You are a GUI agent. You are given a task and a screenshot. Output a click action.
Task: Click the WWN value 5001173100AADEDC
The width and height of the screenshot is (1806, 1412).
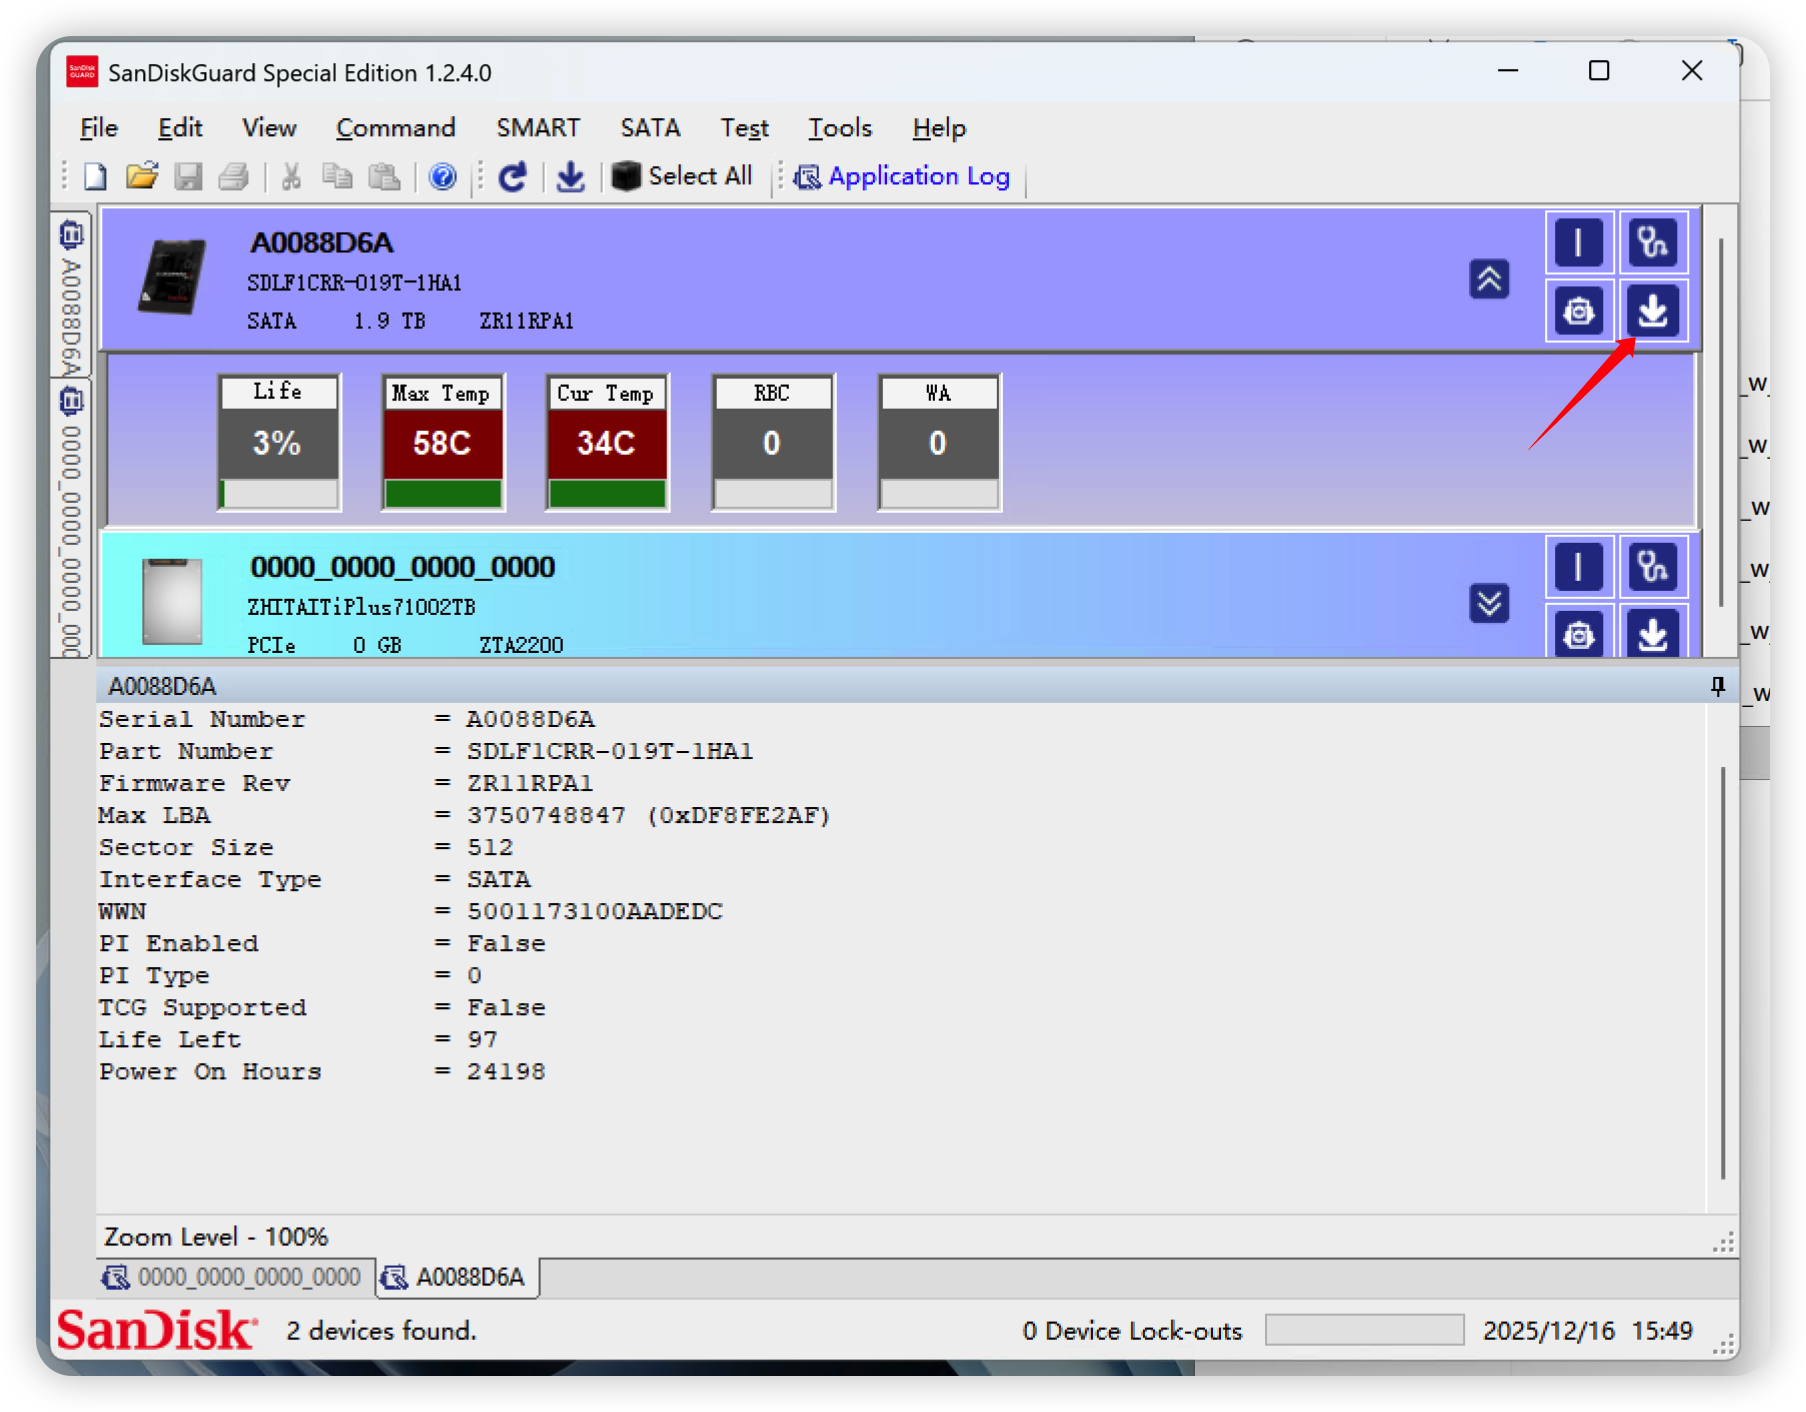click(x=594, y=911)
